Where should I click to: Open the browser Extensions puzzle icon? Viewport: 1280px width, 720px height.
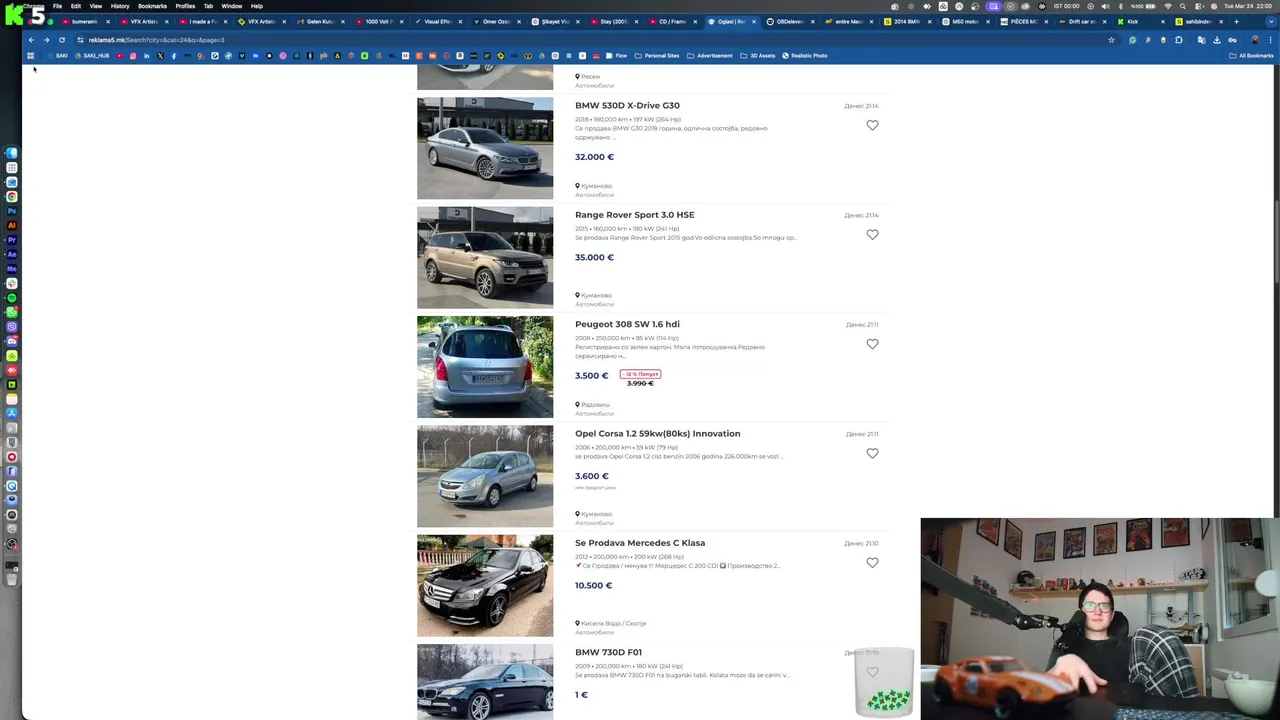coord(1179,40)
